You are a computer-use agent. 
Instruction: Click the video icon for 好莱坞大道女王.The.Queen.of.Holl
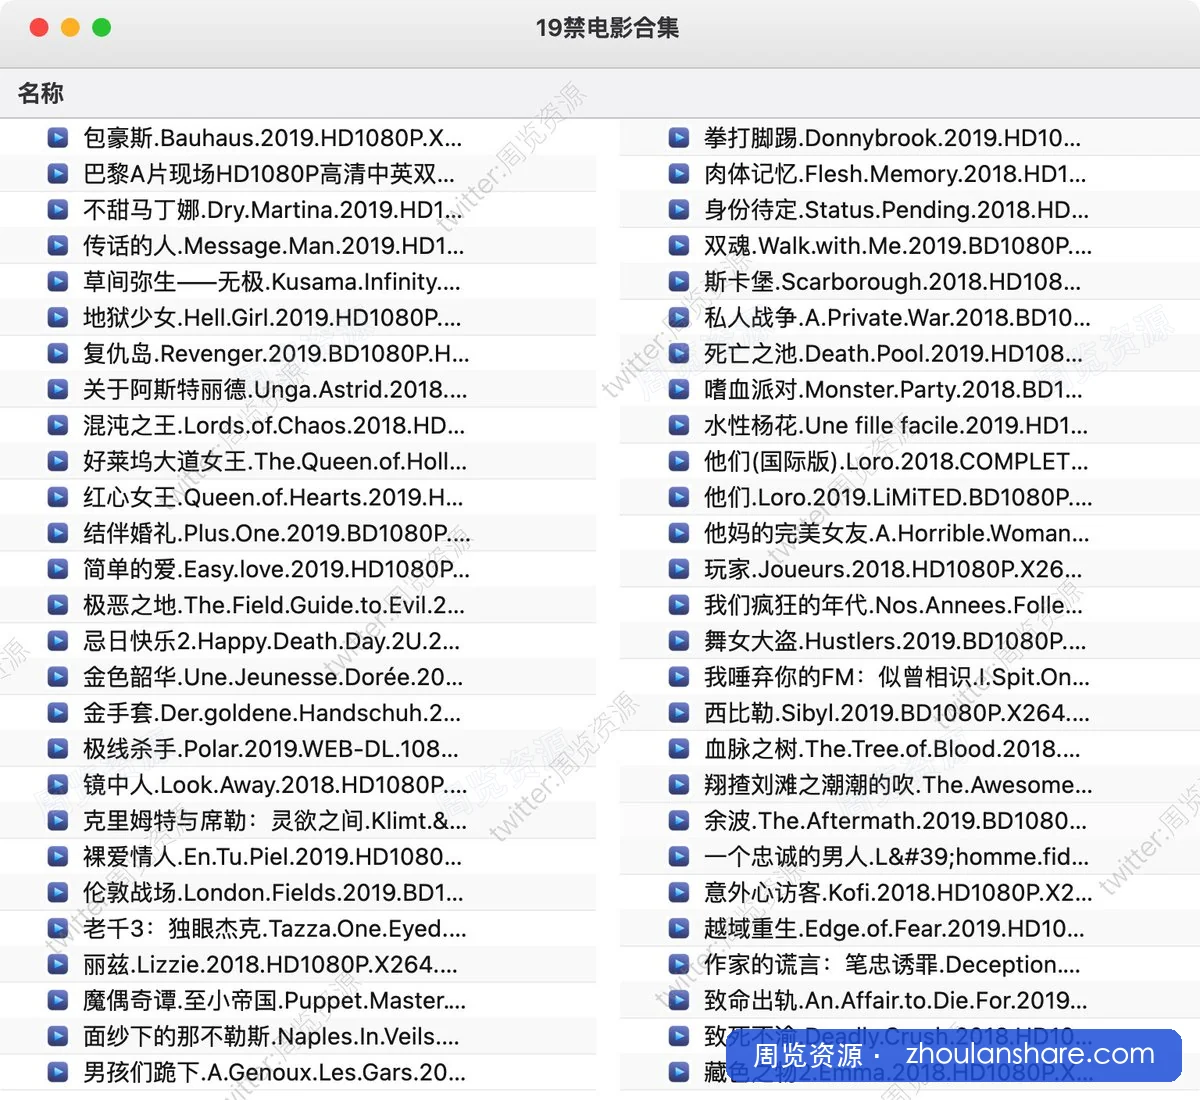click(x=58, y=462)
